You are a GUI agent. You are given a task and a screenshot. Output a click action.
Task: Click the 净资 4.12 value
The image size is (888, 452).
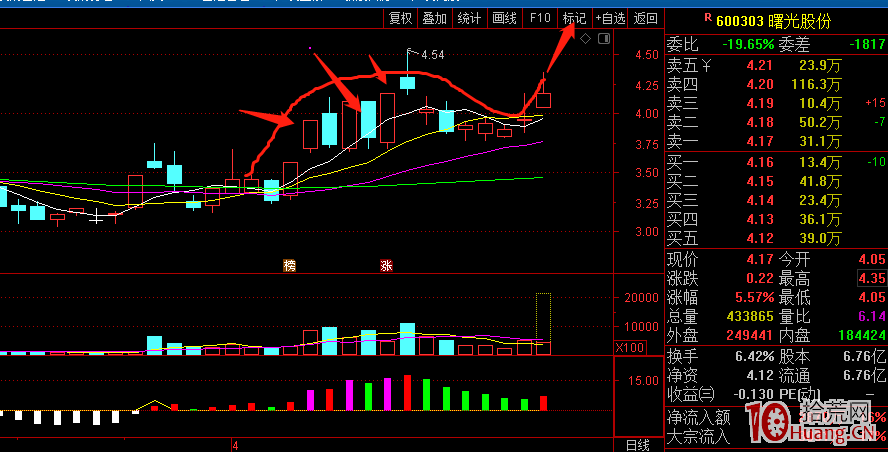(759, 376)
